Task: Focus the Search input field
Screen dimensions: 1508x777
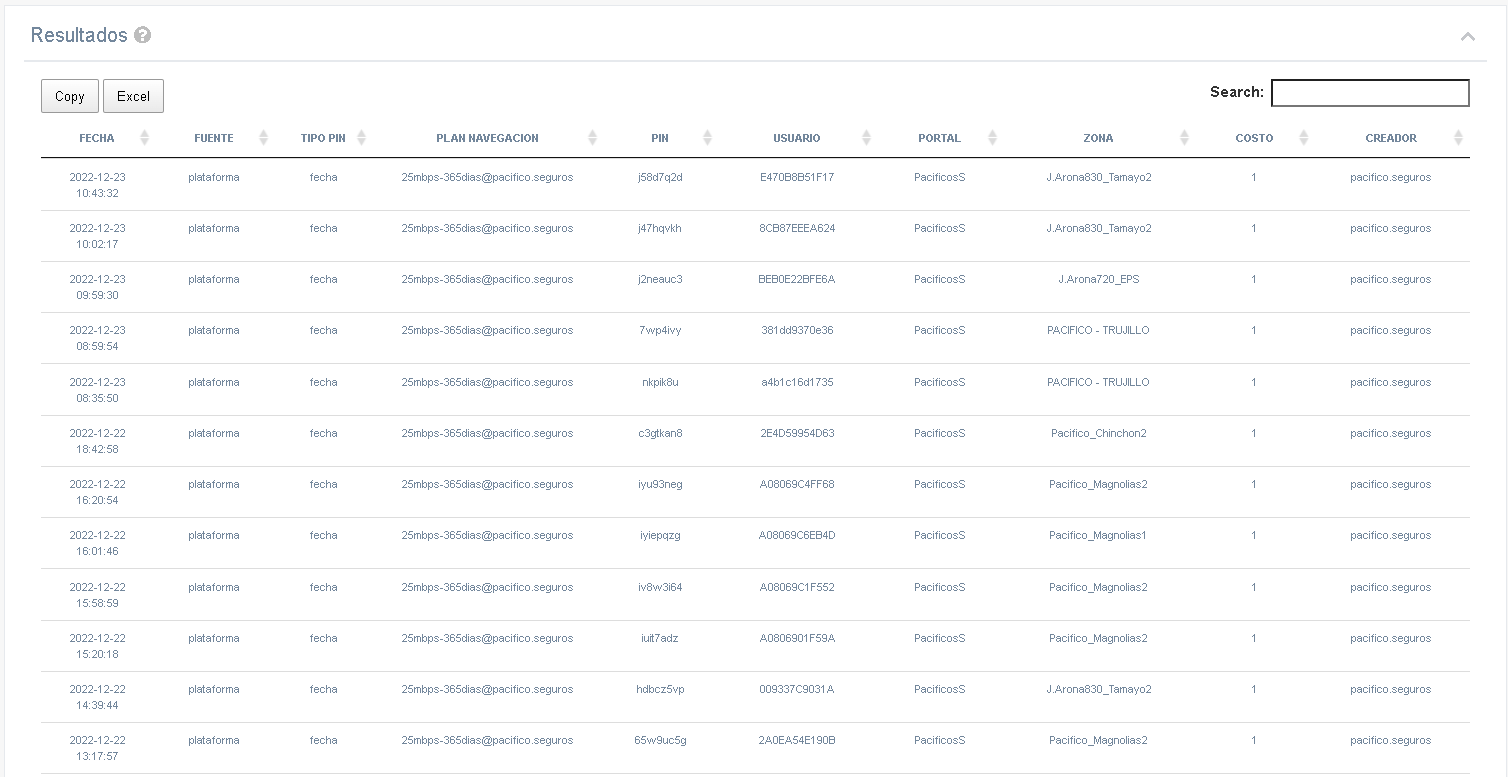Action: (1370, 93)
